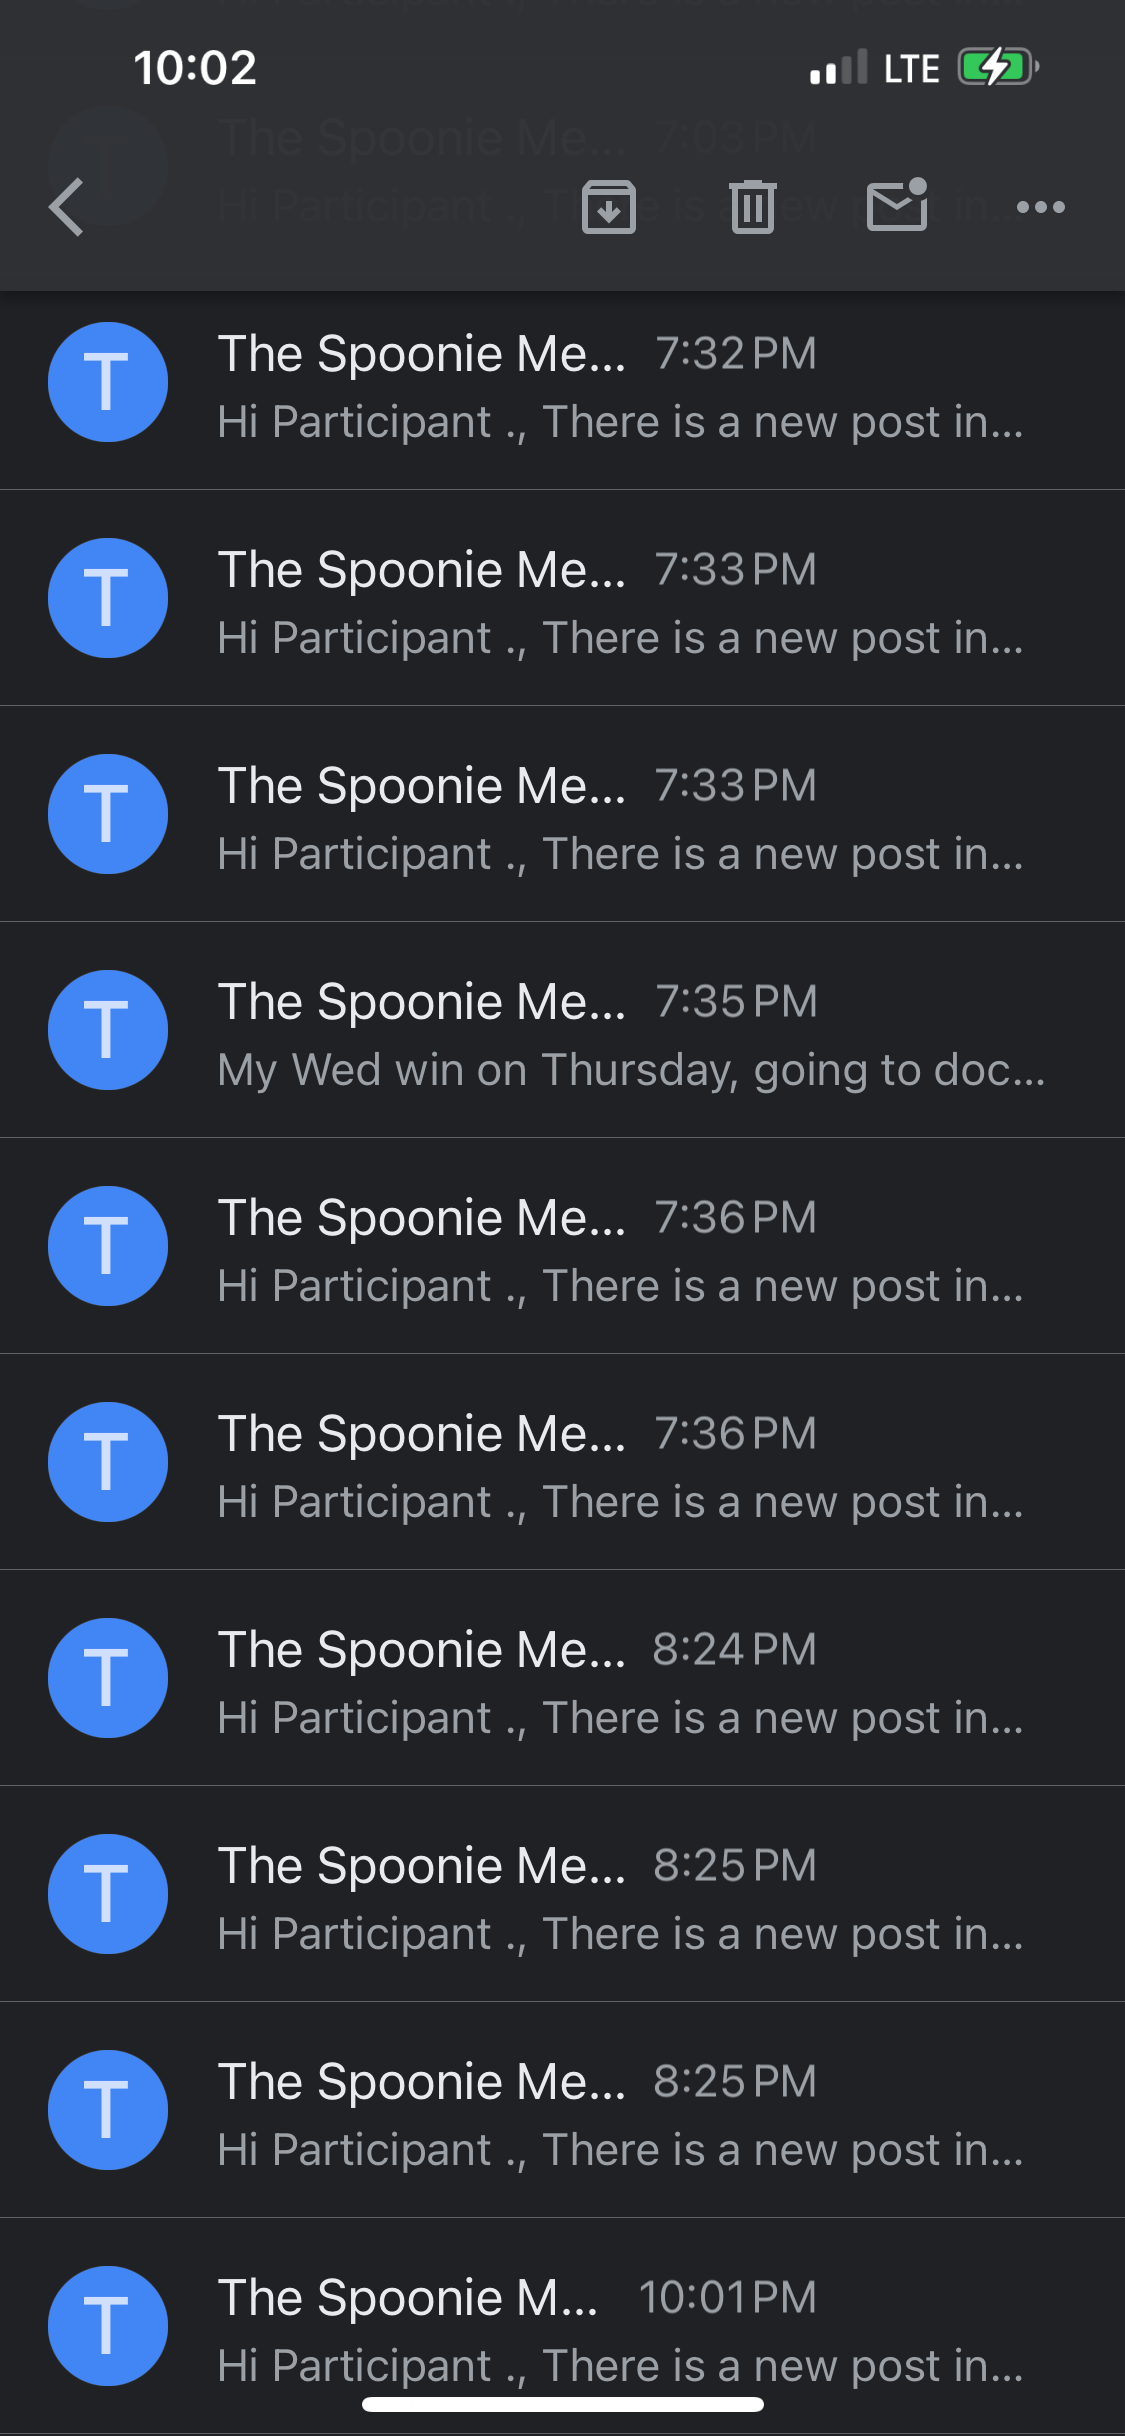Tap the avatar on the 8:24 PM email

[108, 1678]
